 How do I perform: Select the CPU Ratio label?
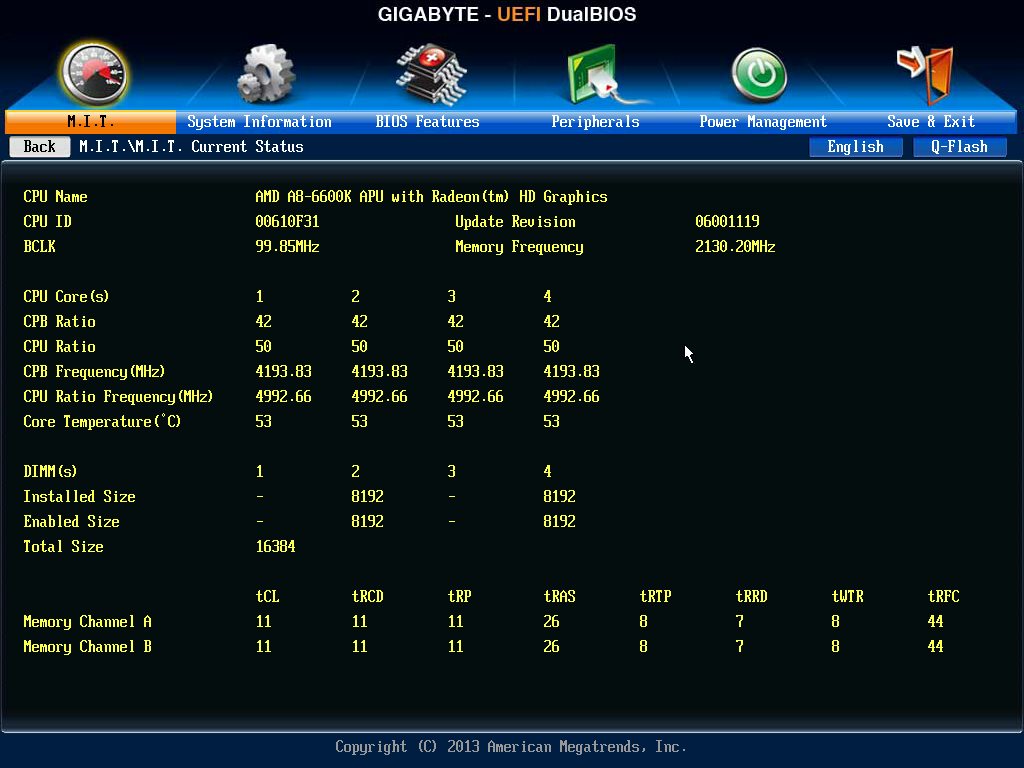59,347
